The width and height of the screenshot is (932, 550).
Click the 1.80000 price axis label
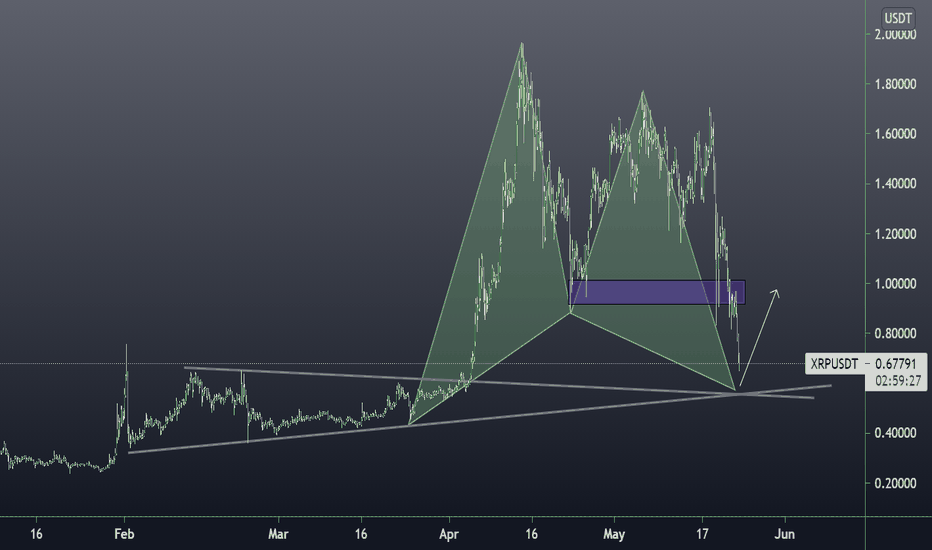[895, 84]
